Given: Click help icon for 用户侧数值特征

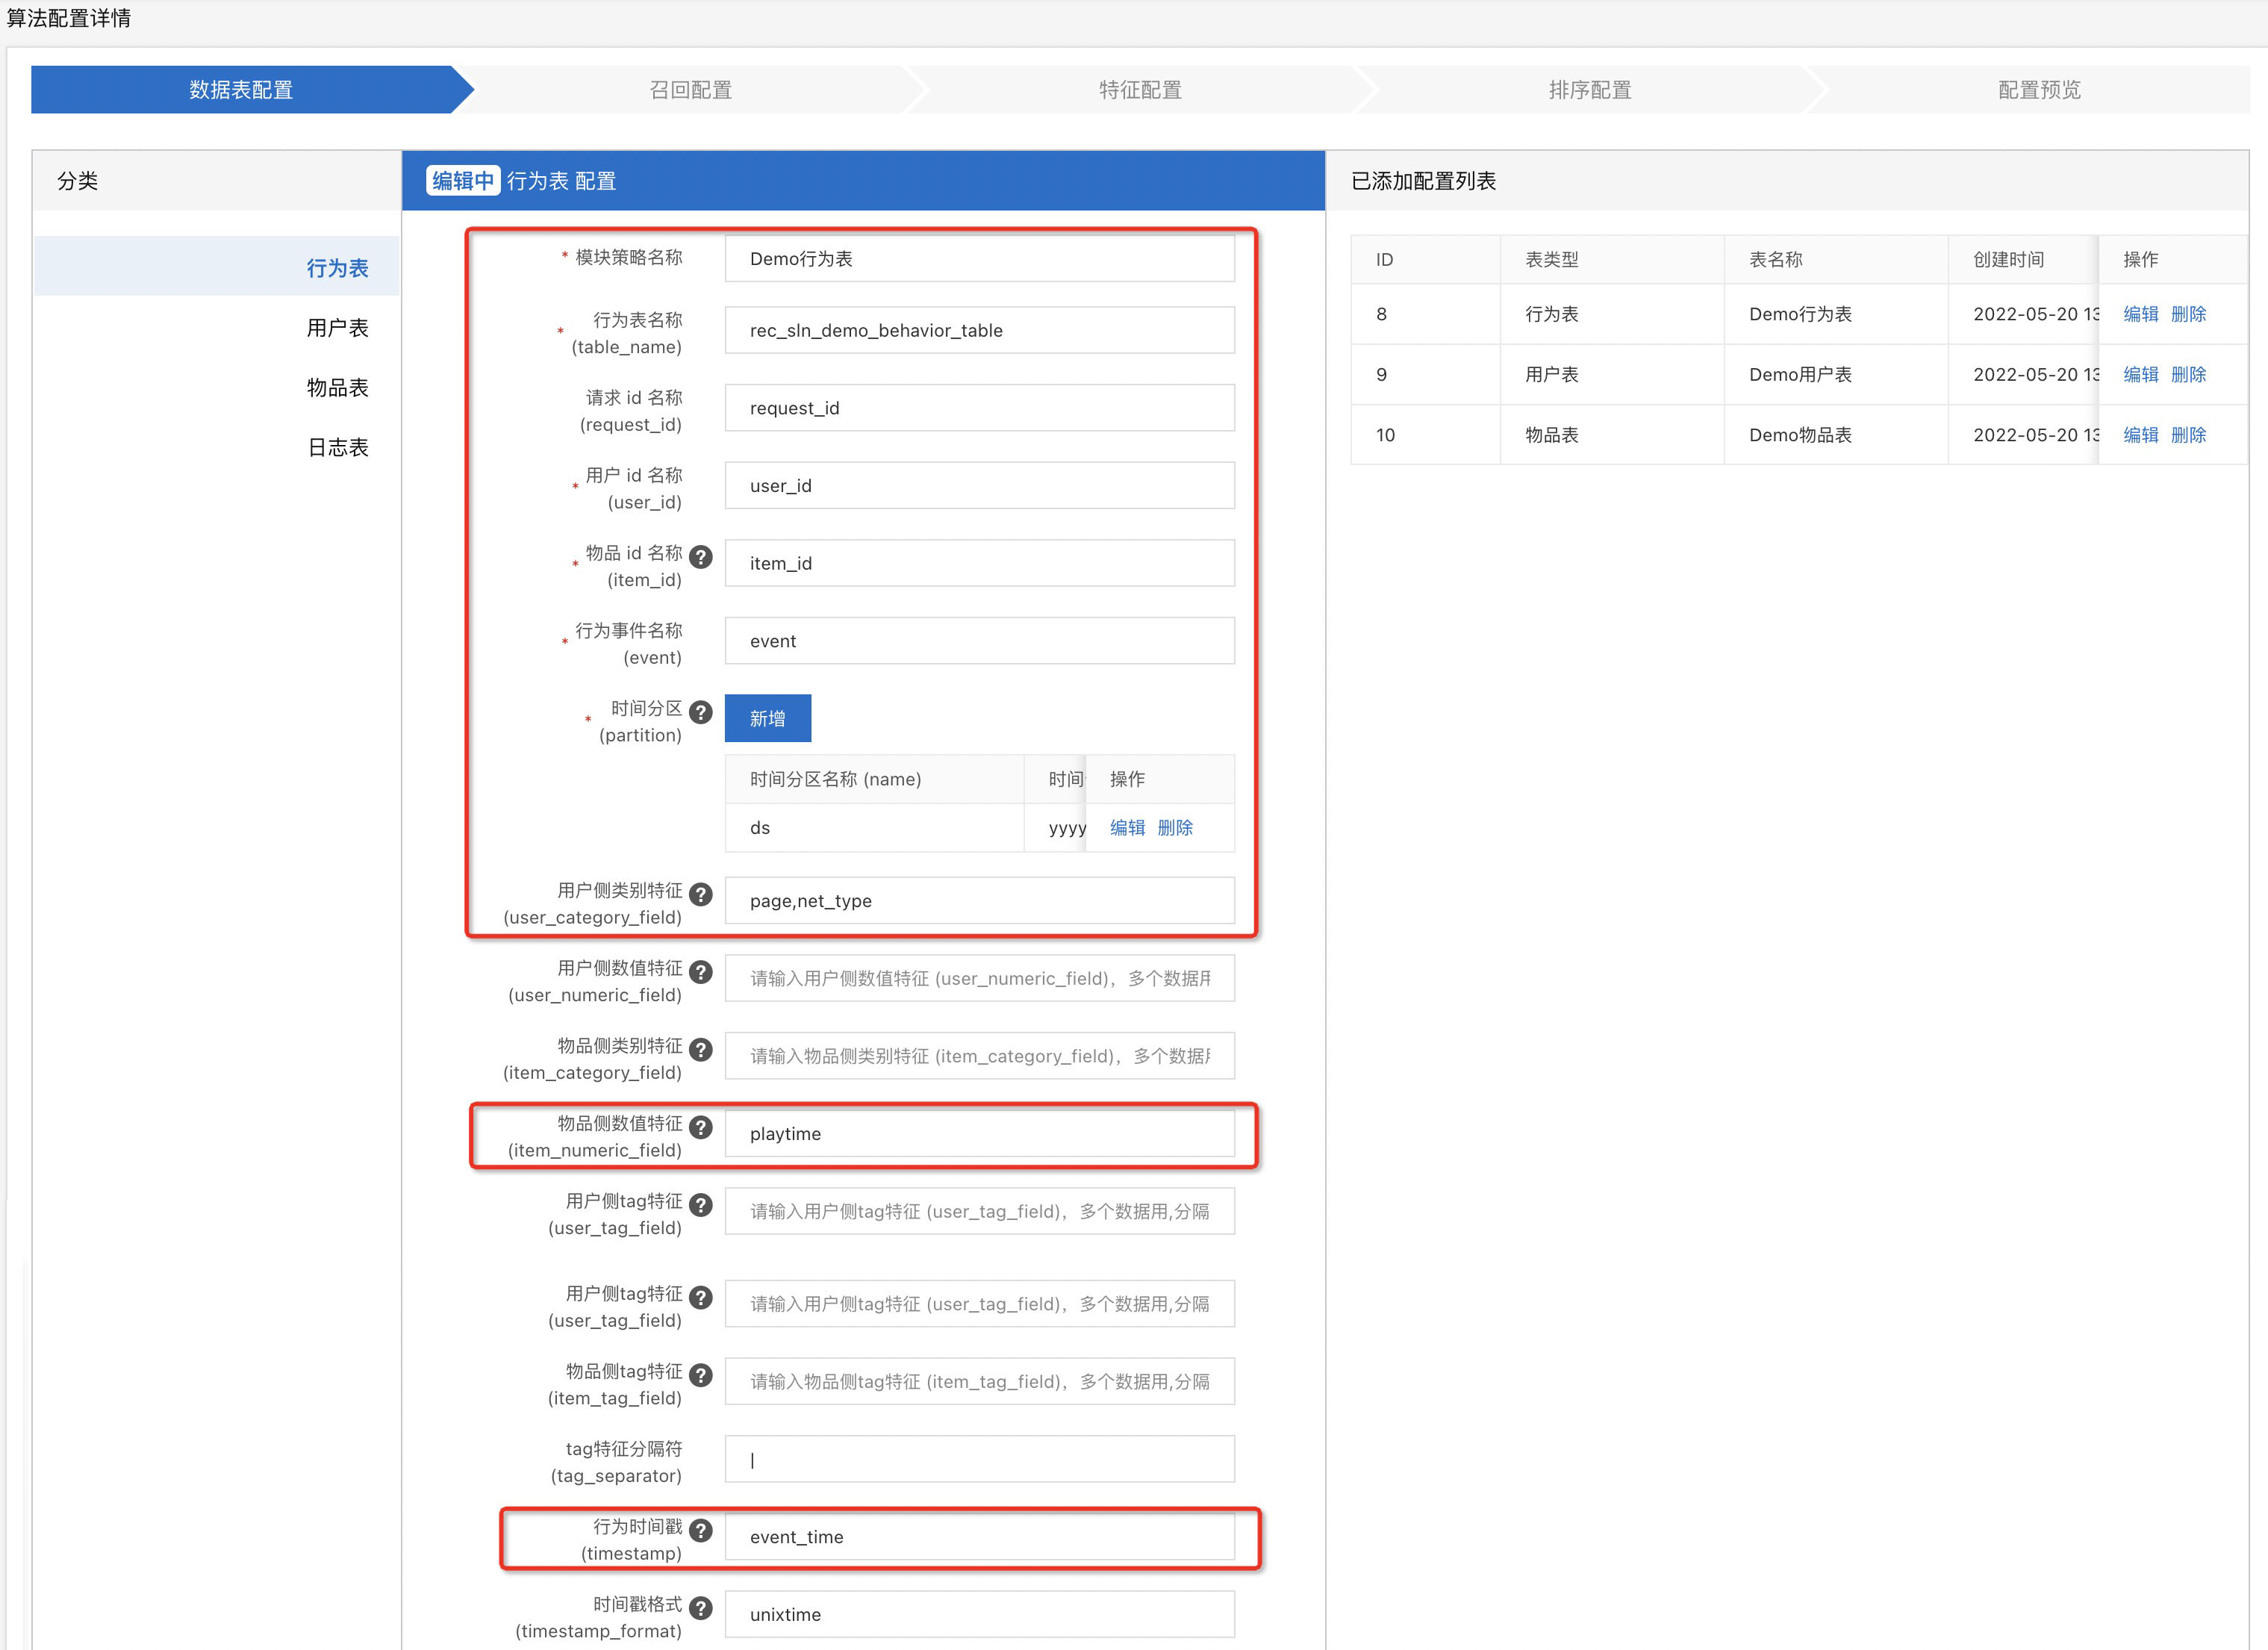Looking at the screenshot, I should tap(701, 971).
